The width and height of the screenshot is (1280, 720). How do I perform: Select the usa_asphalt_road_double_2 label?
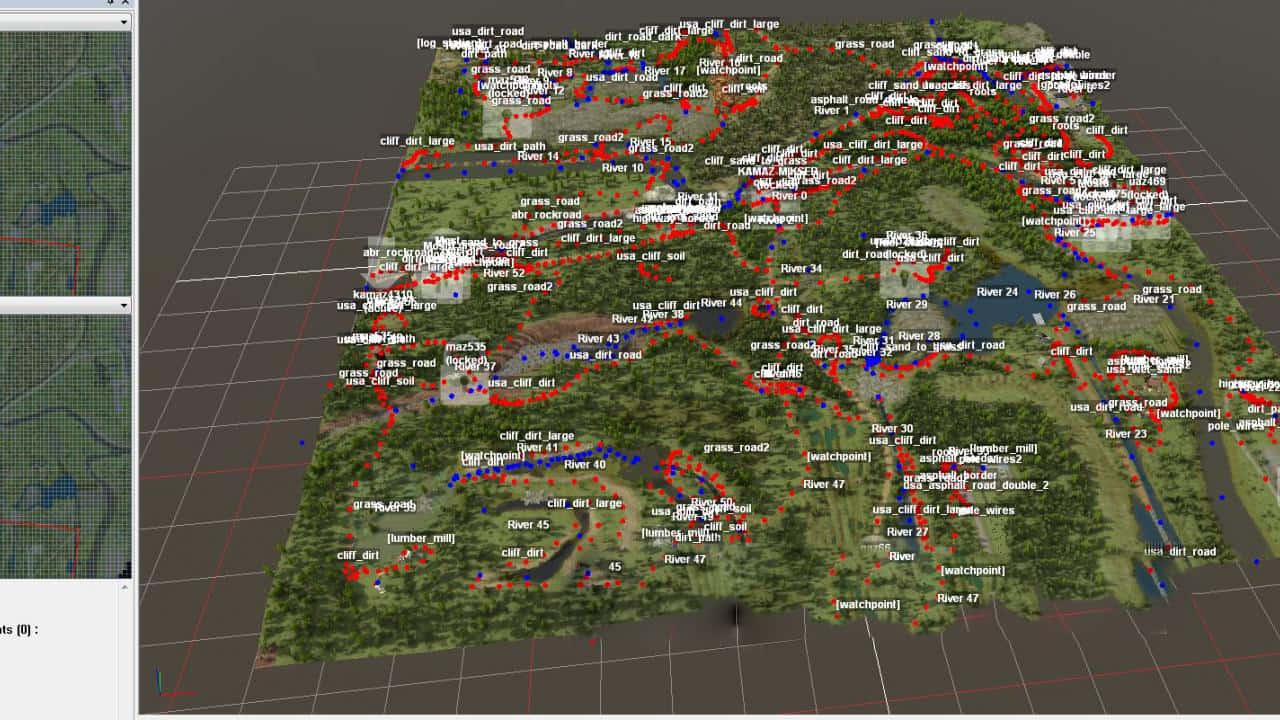click(x=976, y=485)
